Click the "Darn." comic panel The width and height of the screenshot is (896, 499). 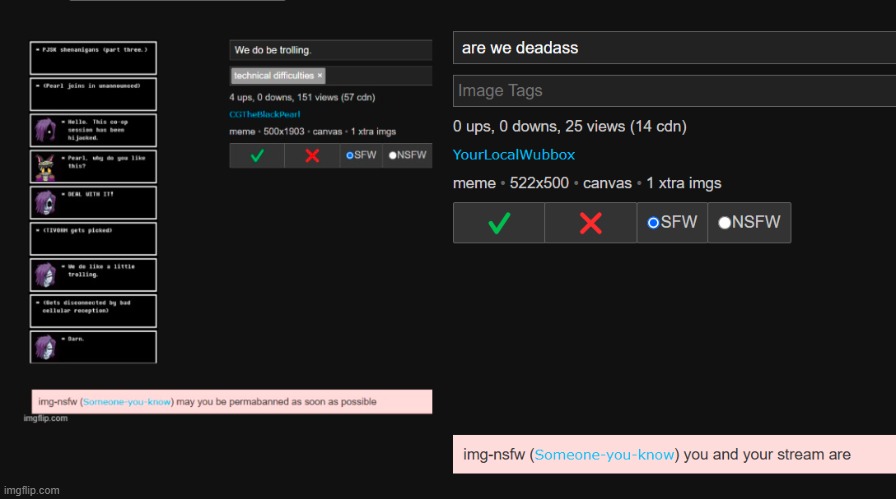[x=93, y=347]
